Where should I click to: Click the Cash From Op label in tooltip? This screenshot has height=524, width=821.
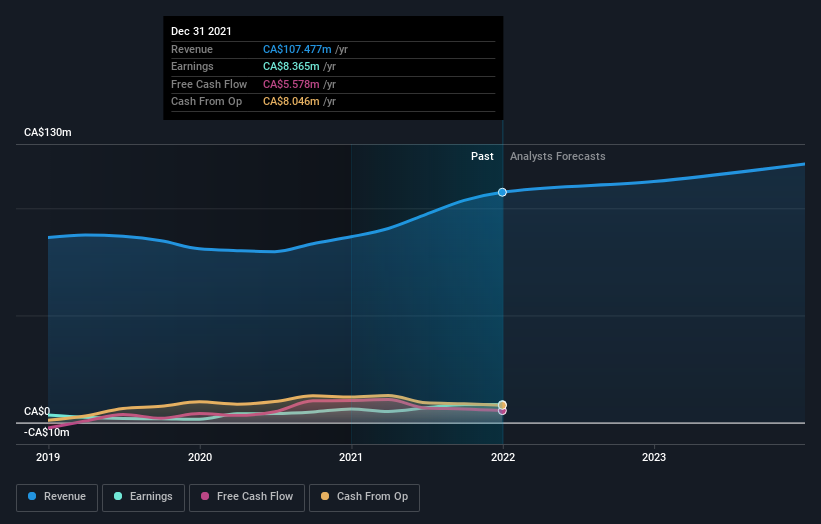point(206,102)
